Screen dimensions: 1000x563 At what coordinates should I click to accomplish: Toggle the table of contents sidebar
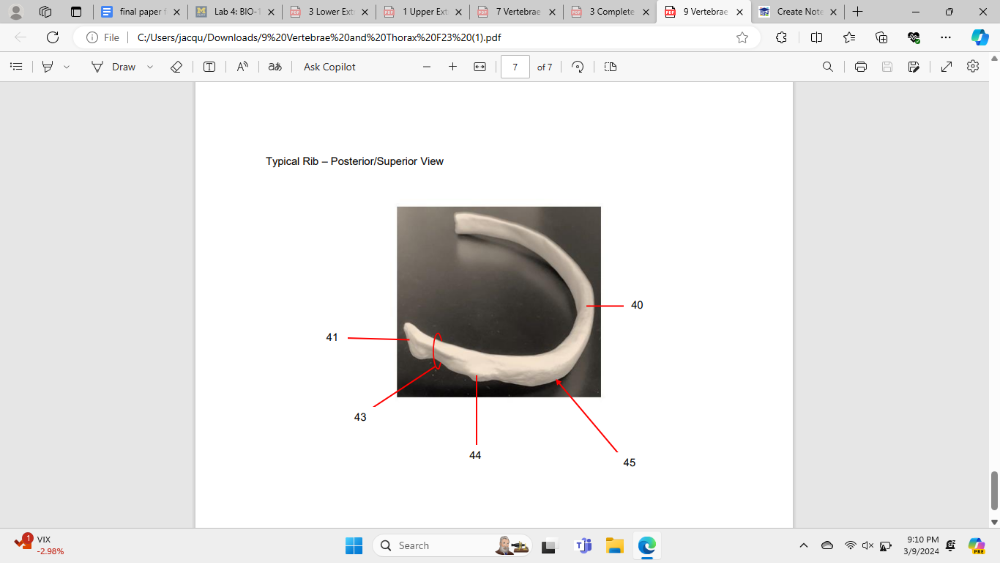(16, 67)
